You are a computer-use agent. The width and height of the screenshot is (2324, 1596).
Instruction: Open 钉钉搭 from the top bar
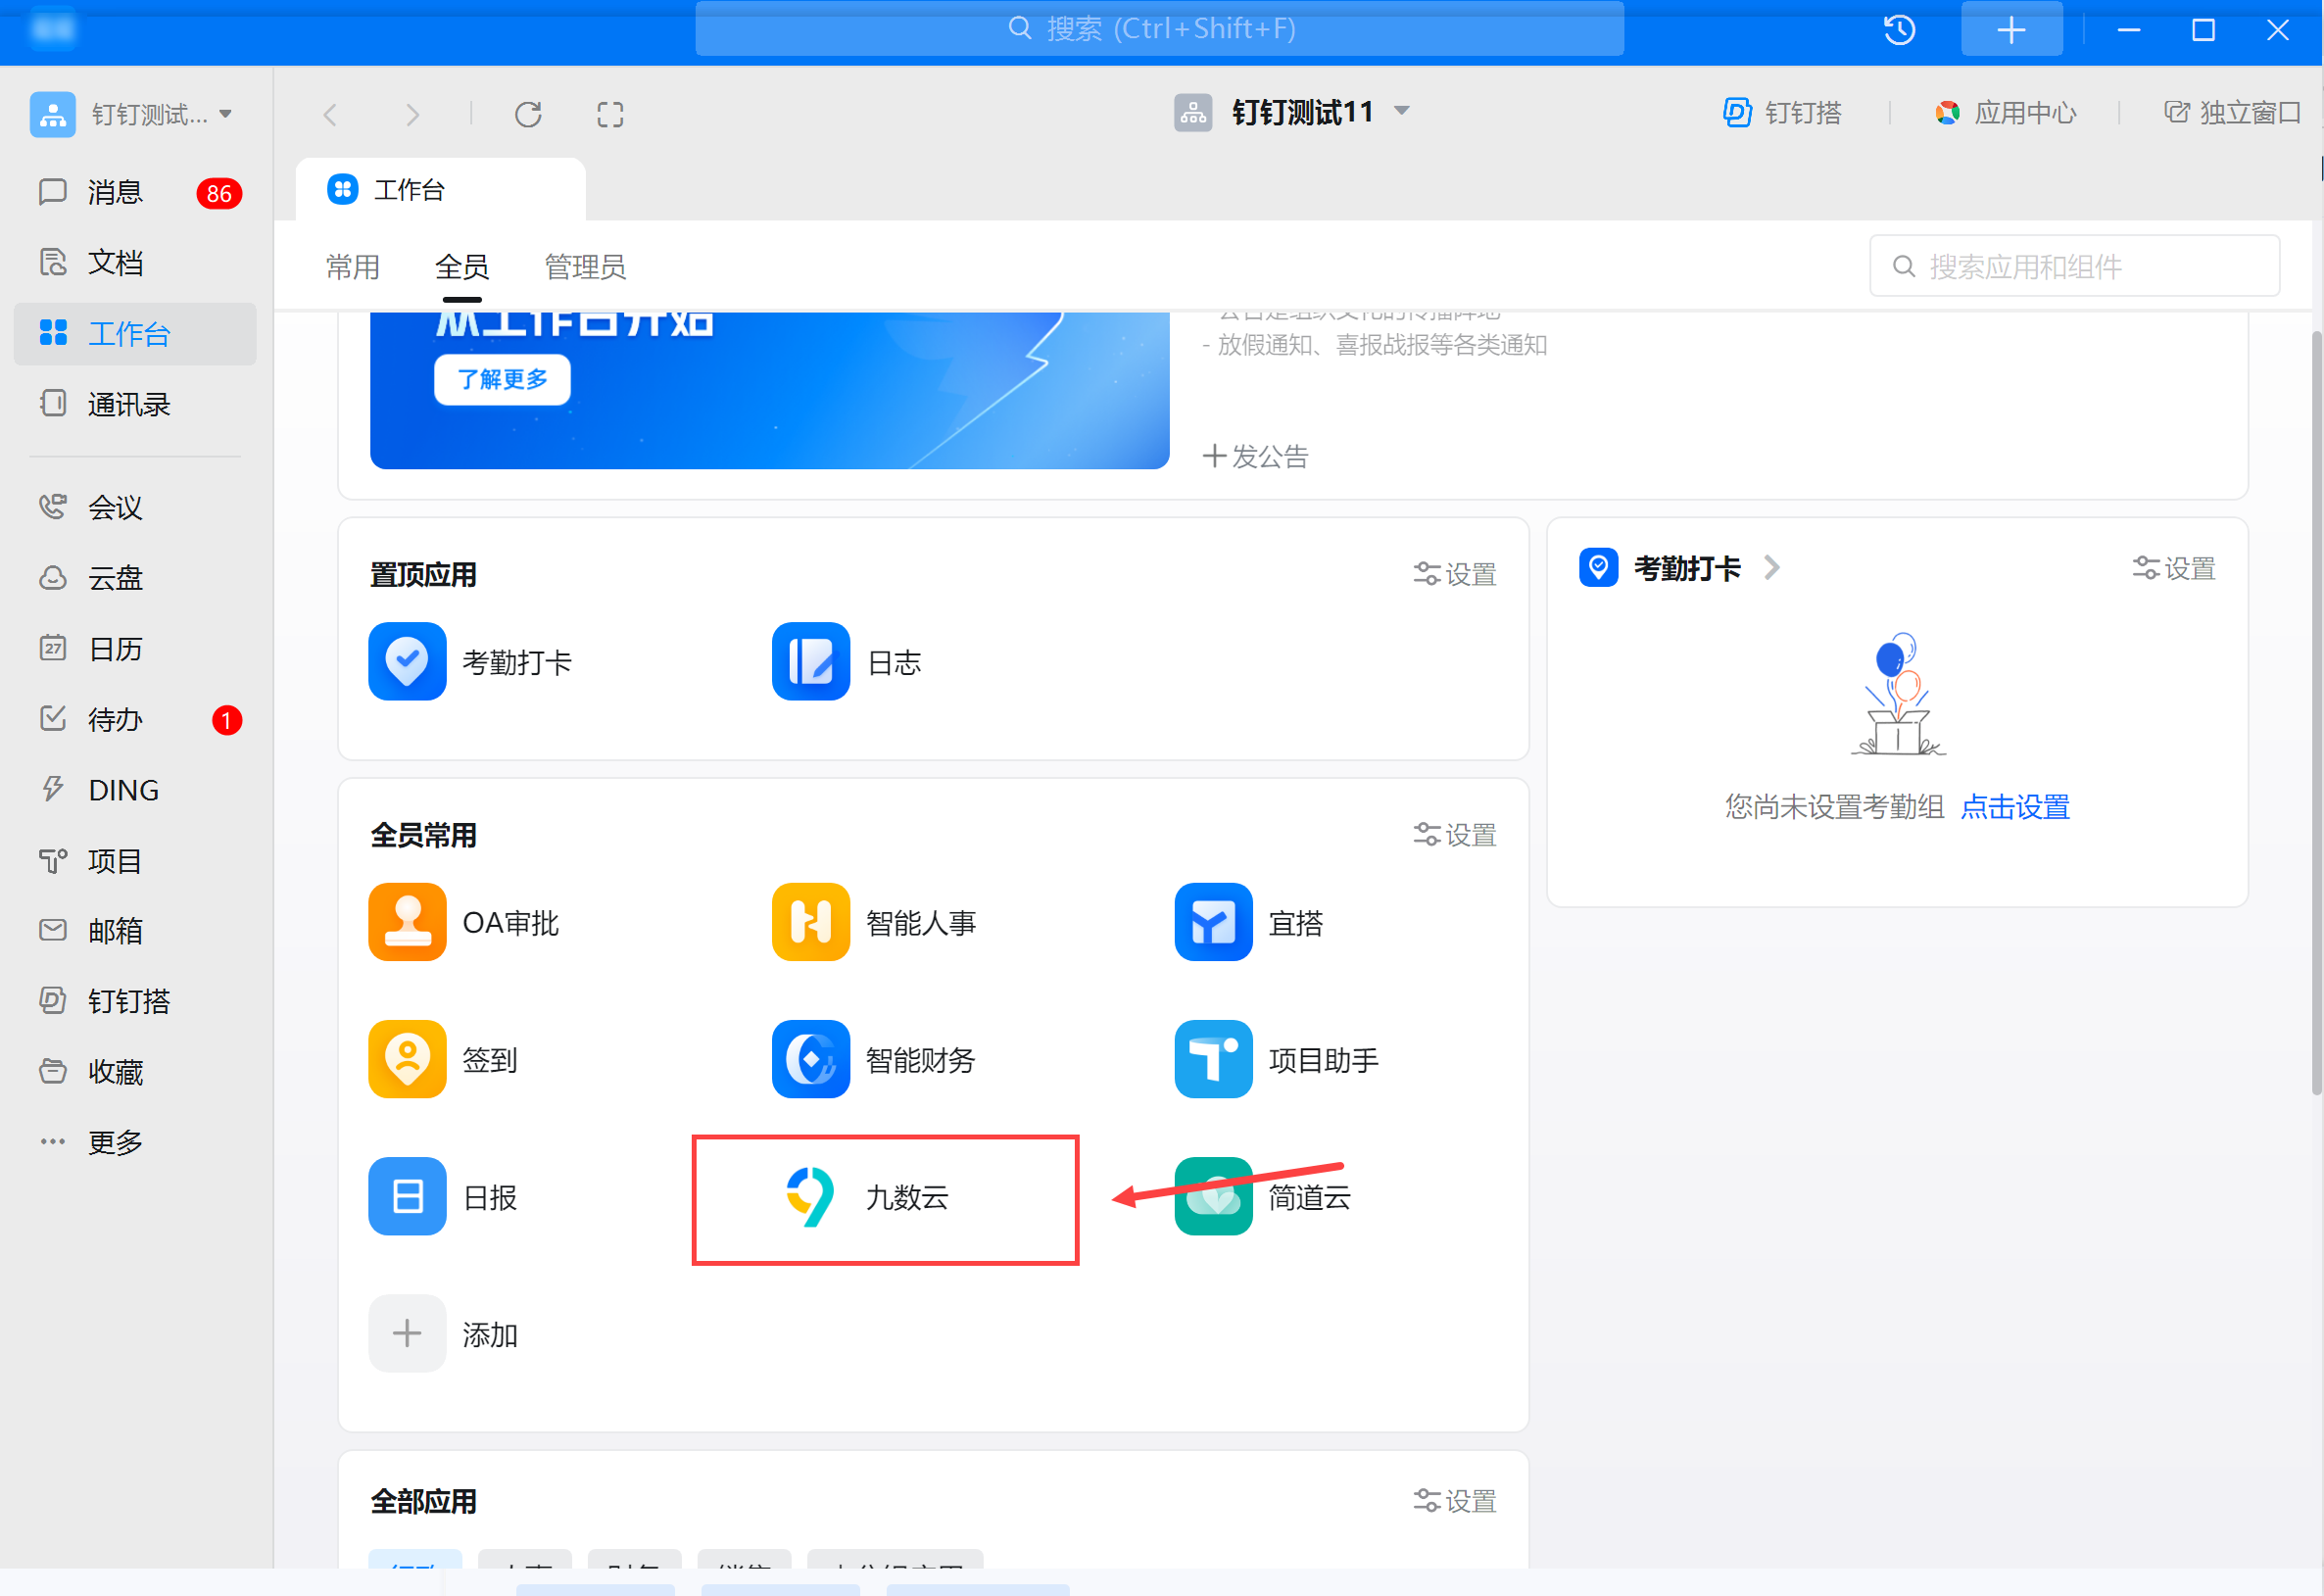click(1783, 113)
